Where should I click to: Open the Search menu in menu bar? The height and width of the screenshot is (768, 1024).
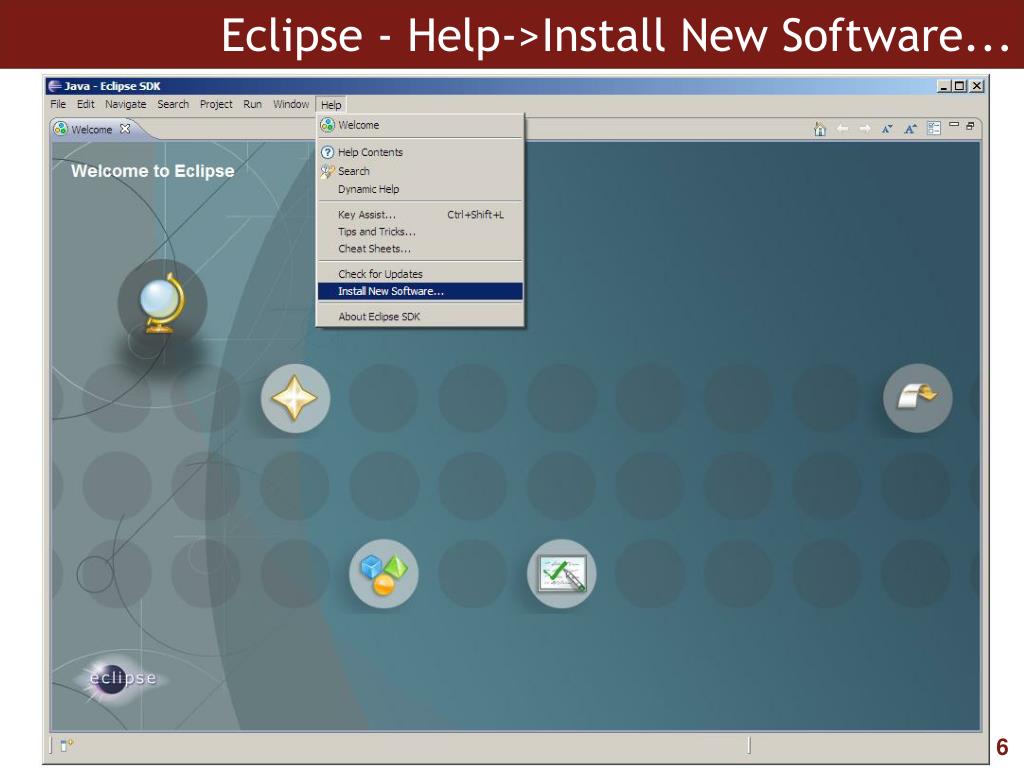coord(173,104)
